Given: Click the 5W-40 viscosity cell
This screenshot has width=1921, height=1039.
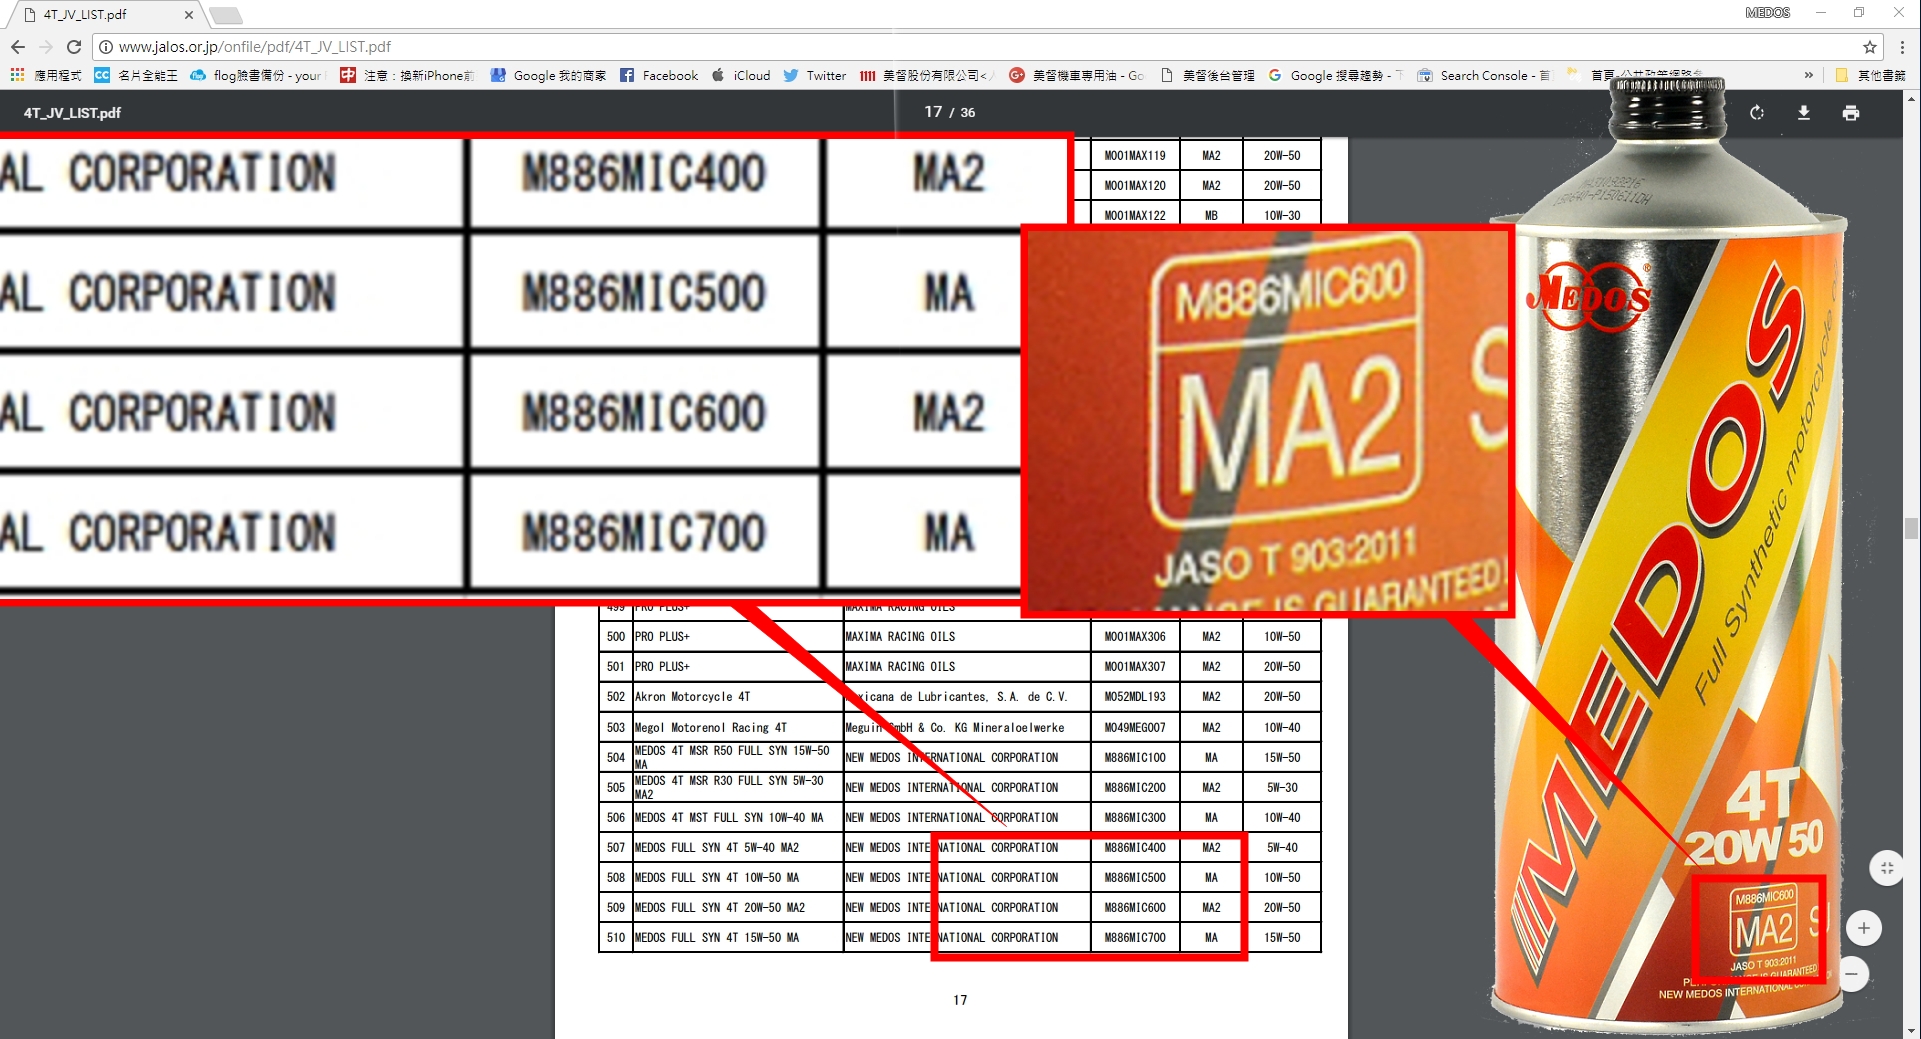Looking at the screenshot, I should [1282, 848].
